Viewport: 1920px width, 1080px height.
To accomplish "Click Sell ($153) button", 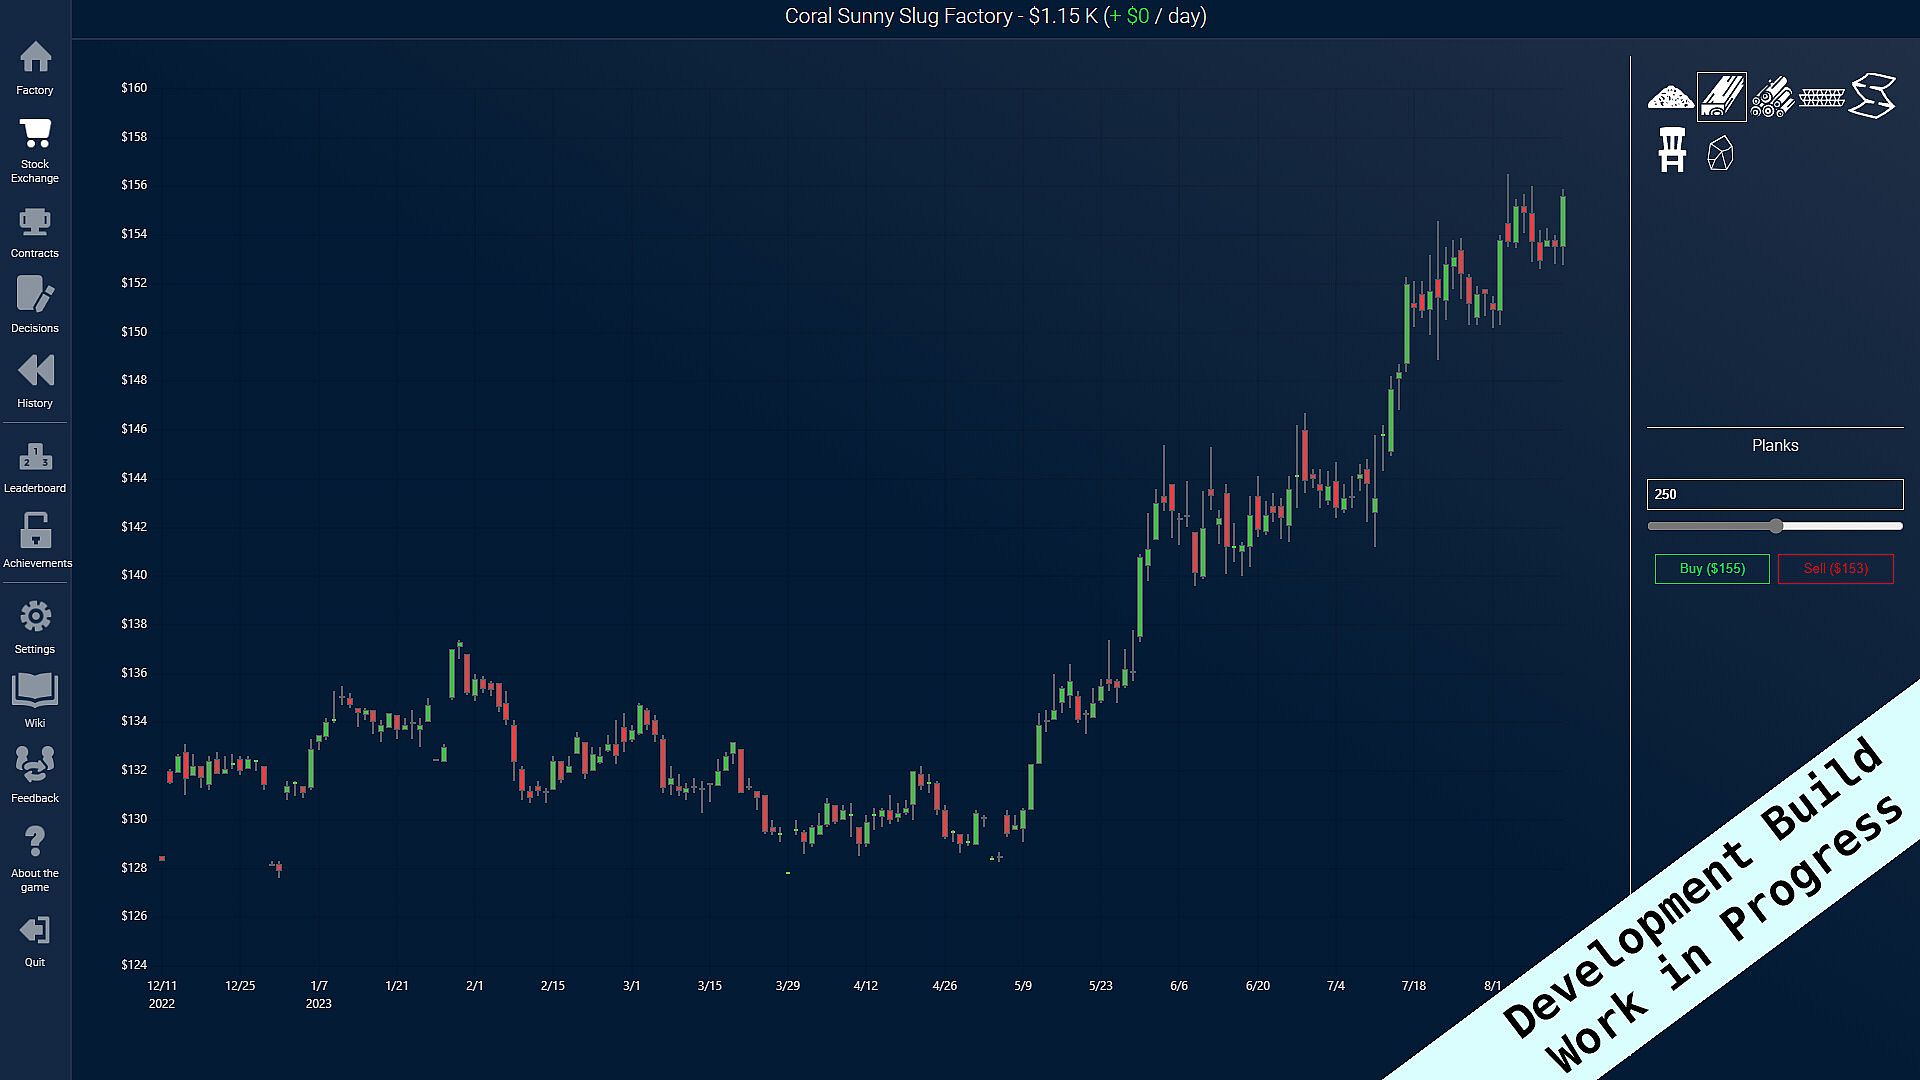I will [x=1835, y=568].
